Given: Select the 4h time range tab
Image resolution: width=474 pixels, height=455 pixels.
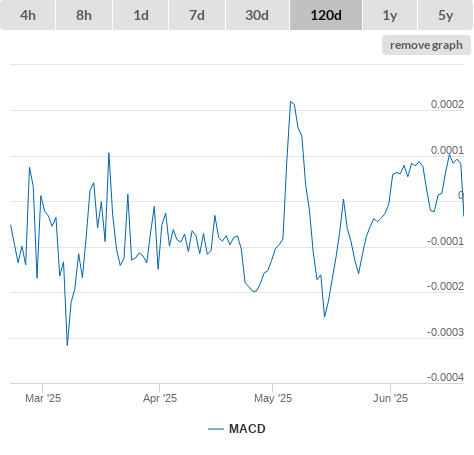Looking at the screenshot, I should point(28,15).
